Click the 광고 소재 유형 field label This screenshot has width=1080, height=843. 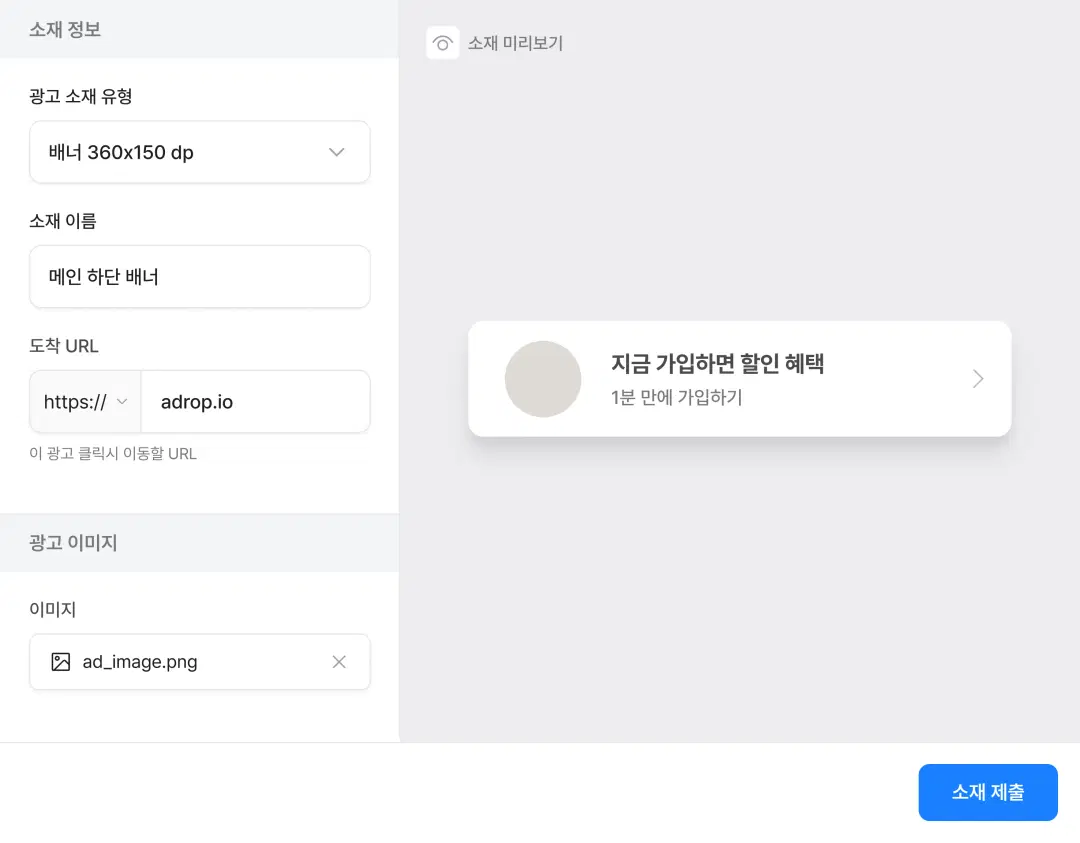81,97
